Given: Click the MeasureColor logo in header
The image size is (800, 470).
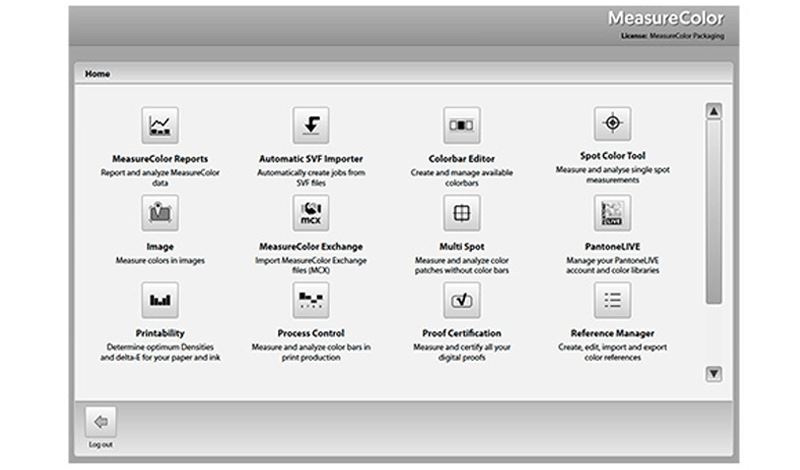Looking at the screenshot, I should (x=666, y=18).
